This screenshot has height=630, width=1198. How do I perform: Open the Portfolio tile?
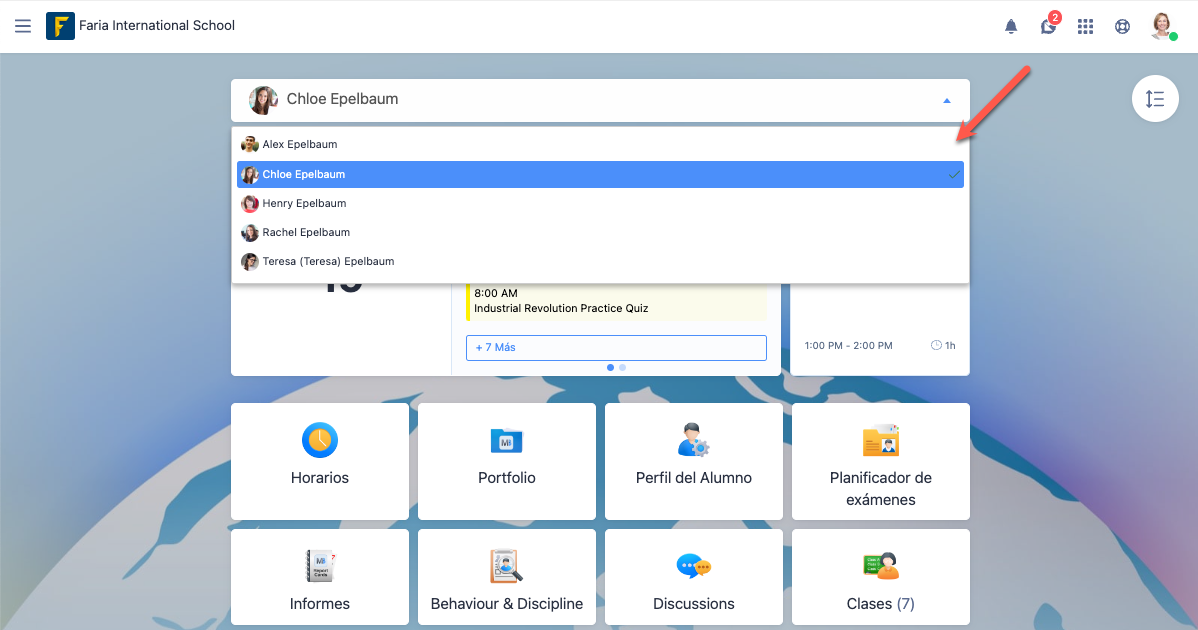[507, 460]
